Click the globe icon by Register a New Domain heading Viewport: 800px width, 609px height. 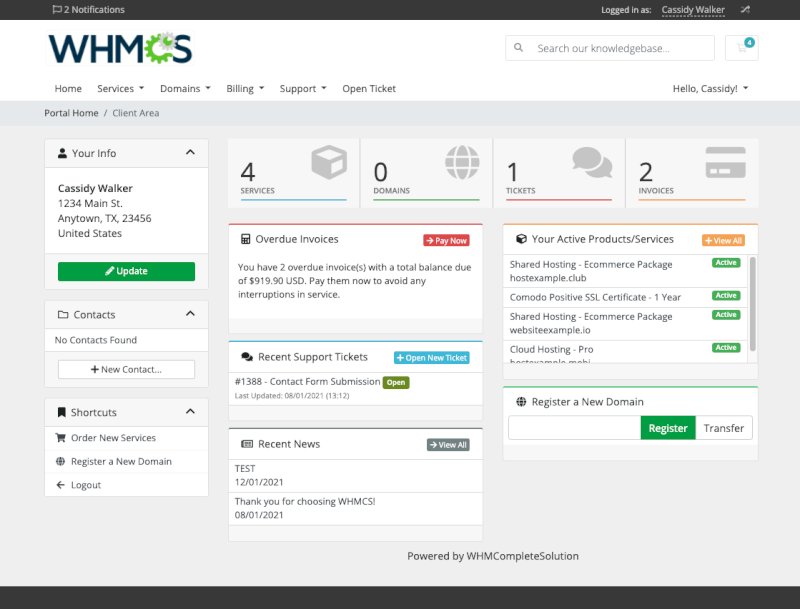[x=521, y=402]
